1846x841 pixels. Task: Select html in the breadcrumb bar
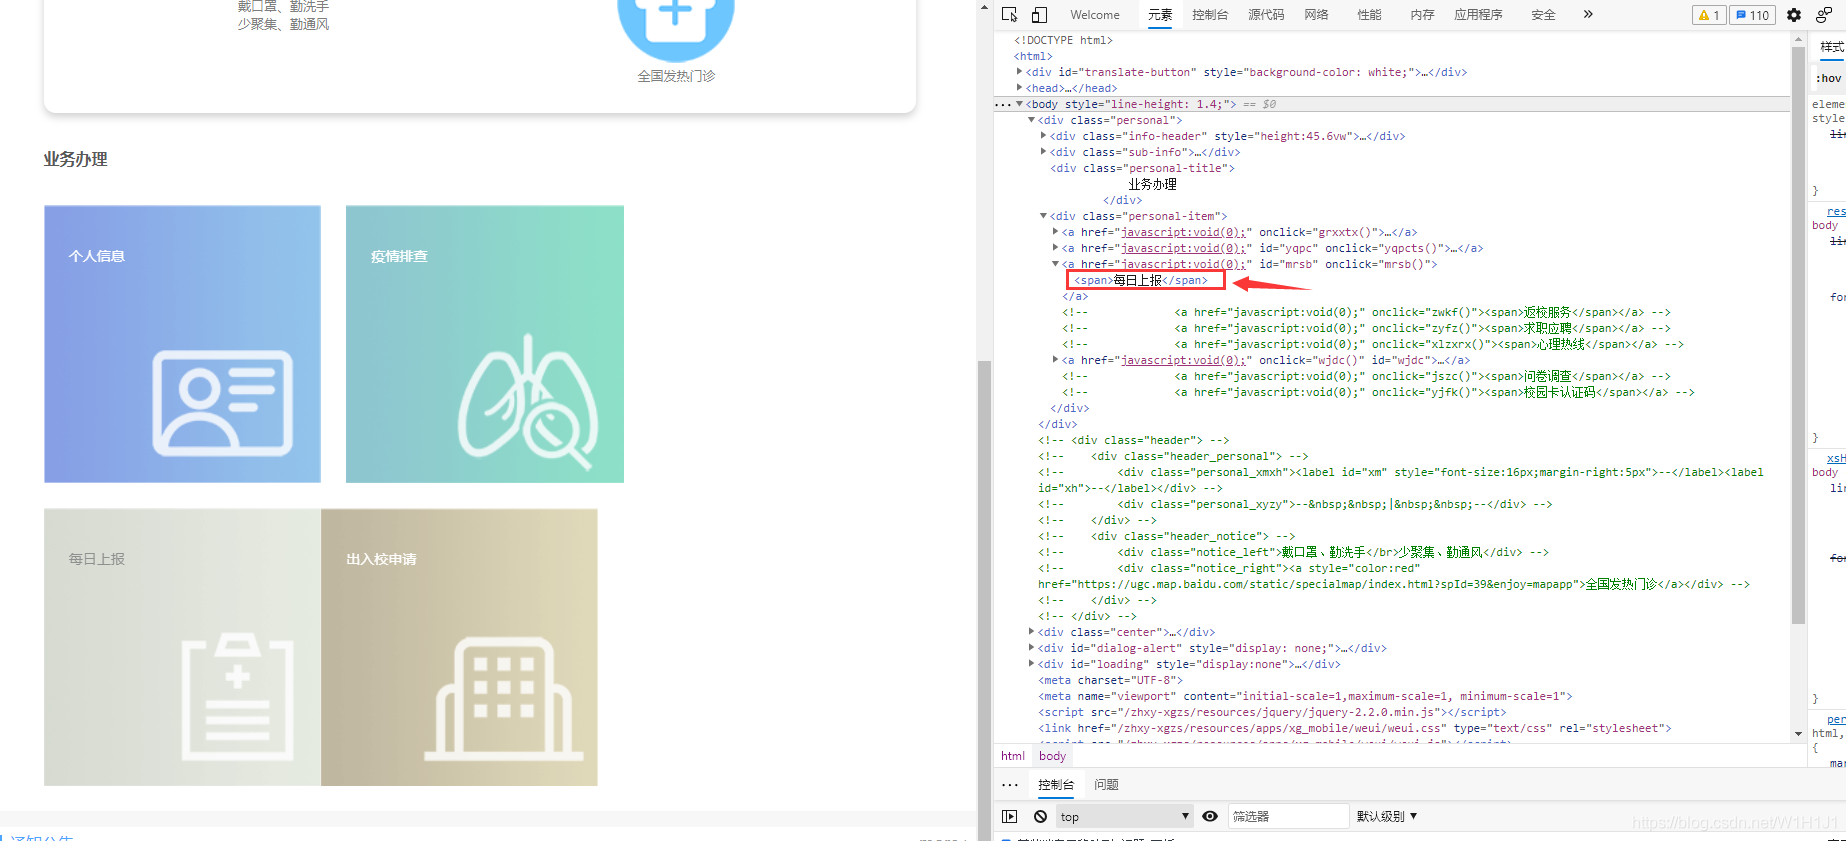tap(1013, 756)
